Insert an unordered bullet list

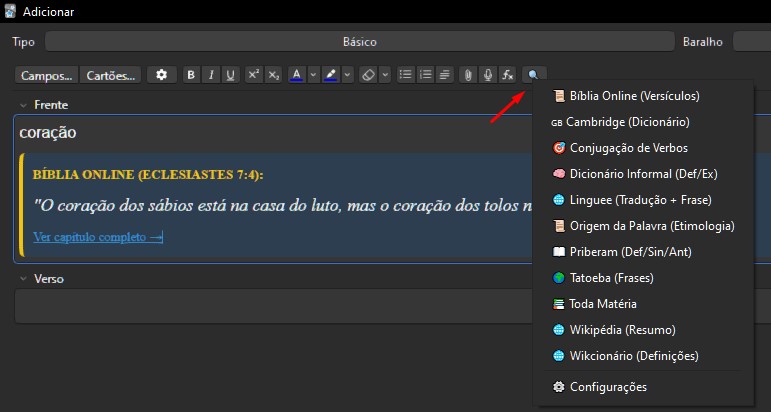pyautogui.click(x=405, y=75)
